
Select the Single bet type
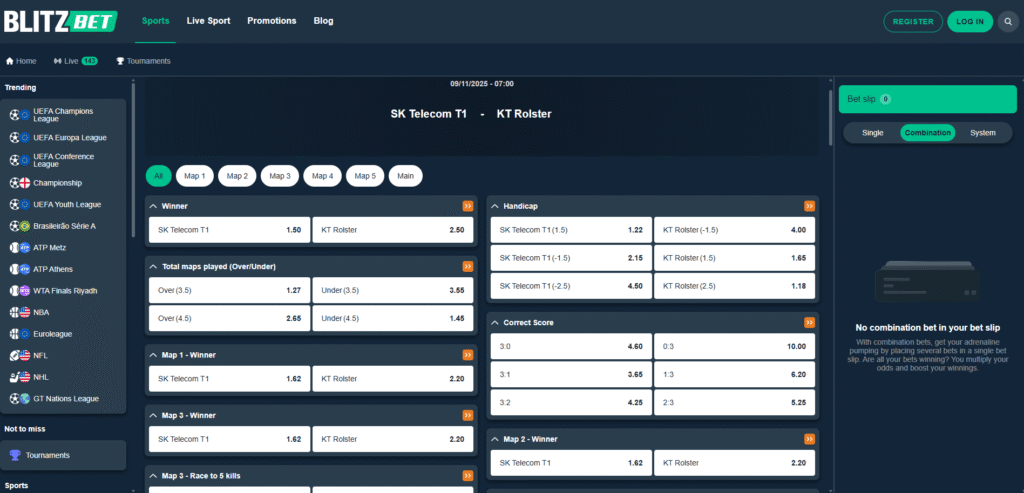point(872,133)
